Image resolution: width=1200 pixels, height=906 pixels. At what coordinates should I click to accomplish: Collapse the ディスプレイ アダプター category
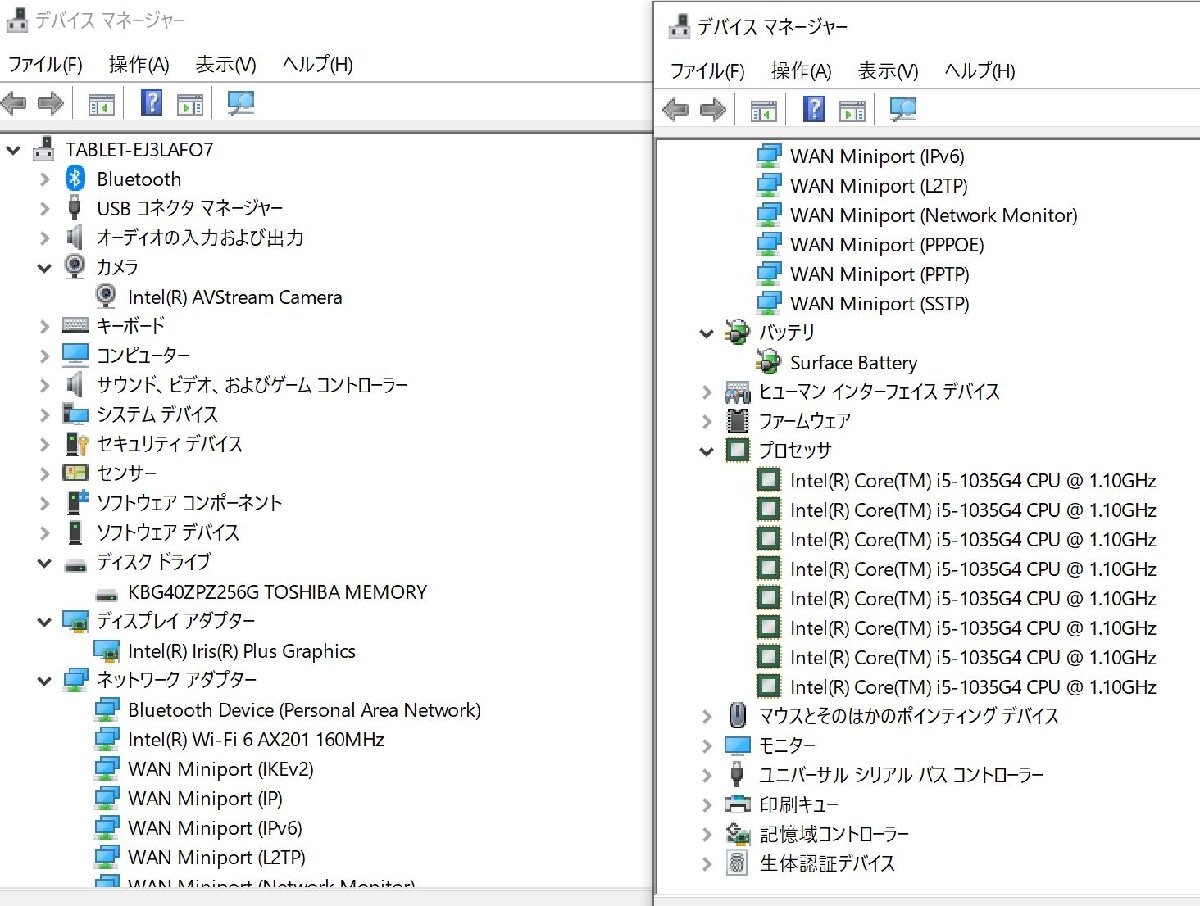pyautogui.click(x=44, y=622)
